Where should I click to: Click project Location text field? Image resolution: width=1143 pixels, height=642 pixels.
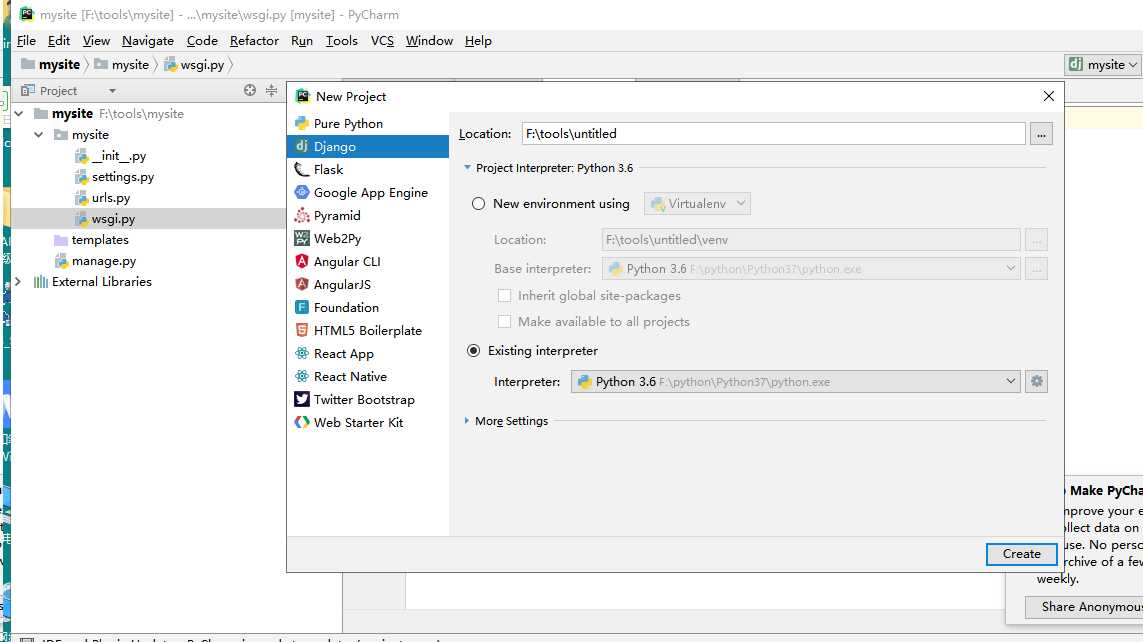[x=773, y=134]
